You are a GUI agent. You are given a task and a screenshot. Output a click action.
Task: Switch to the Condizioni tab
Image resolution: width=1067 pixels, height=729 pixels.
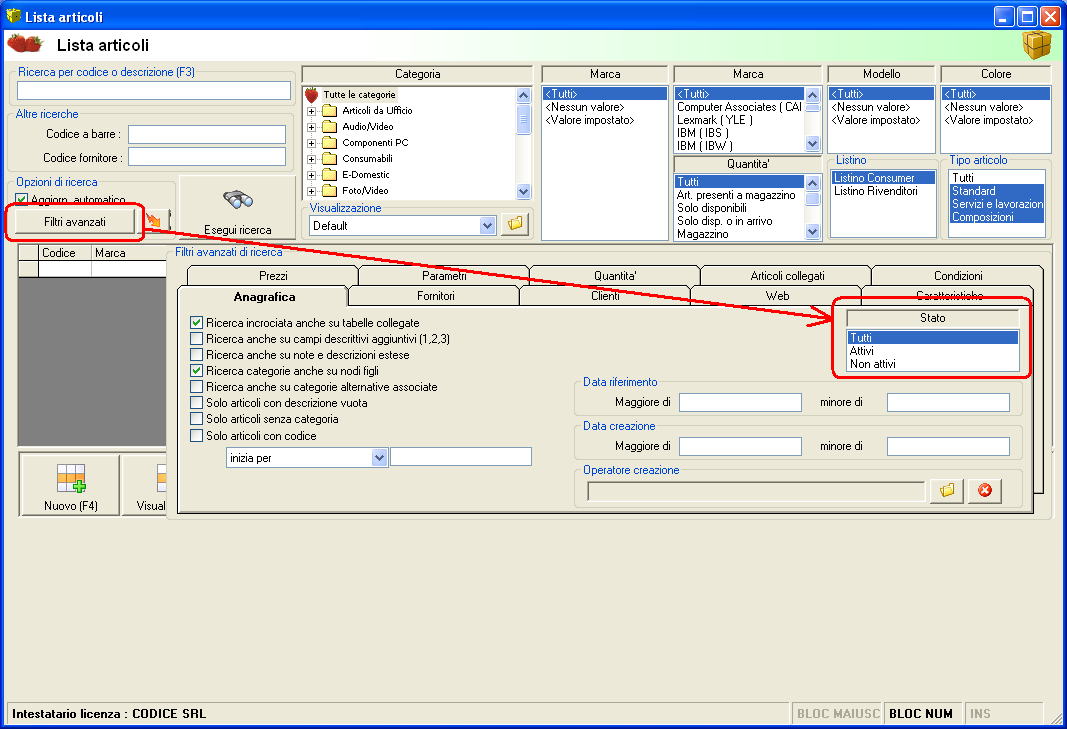click(957, 276)
